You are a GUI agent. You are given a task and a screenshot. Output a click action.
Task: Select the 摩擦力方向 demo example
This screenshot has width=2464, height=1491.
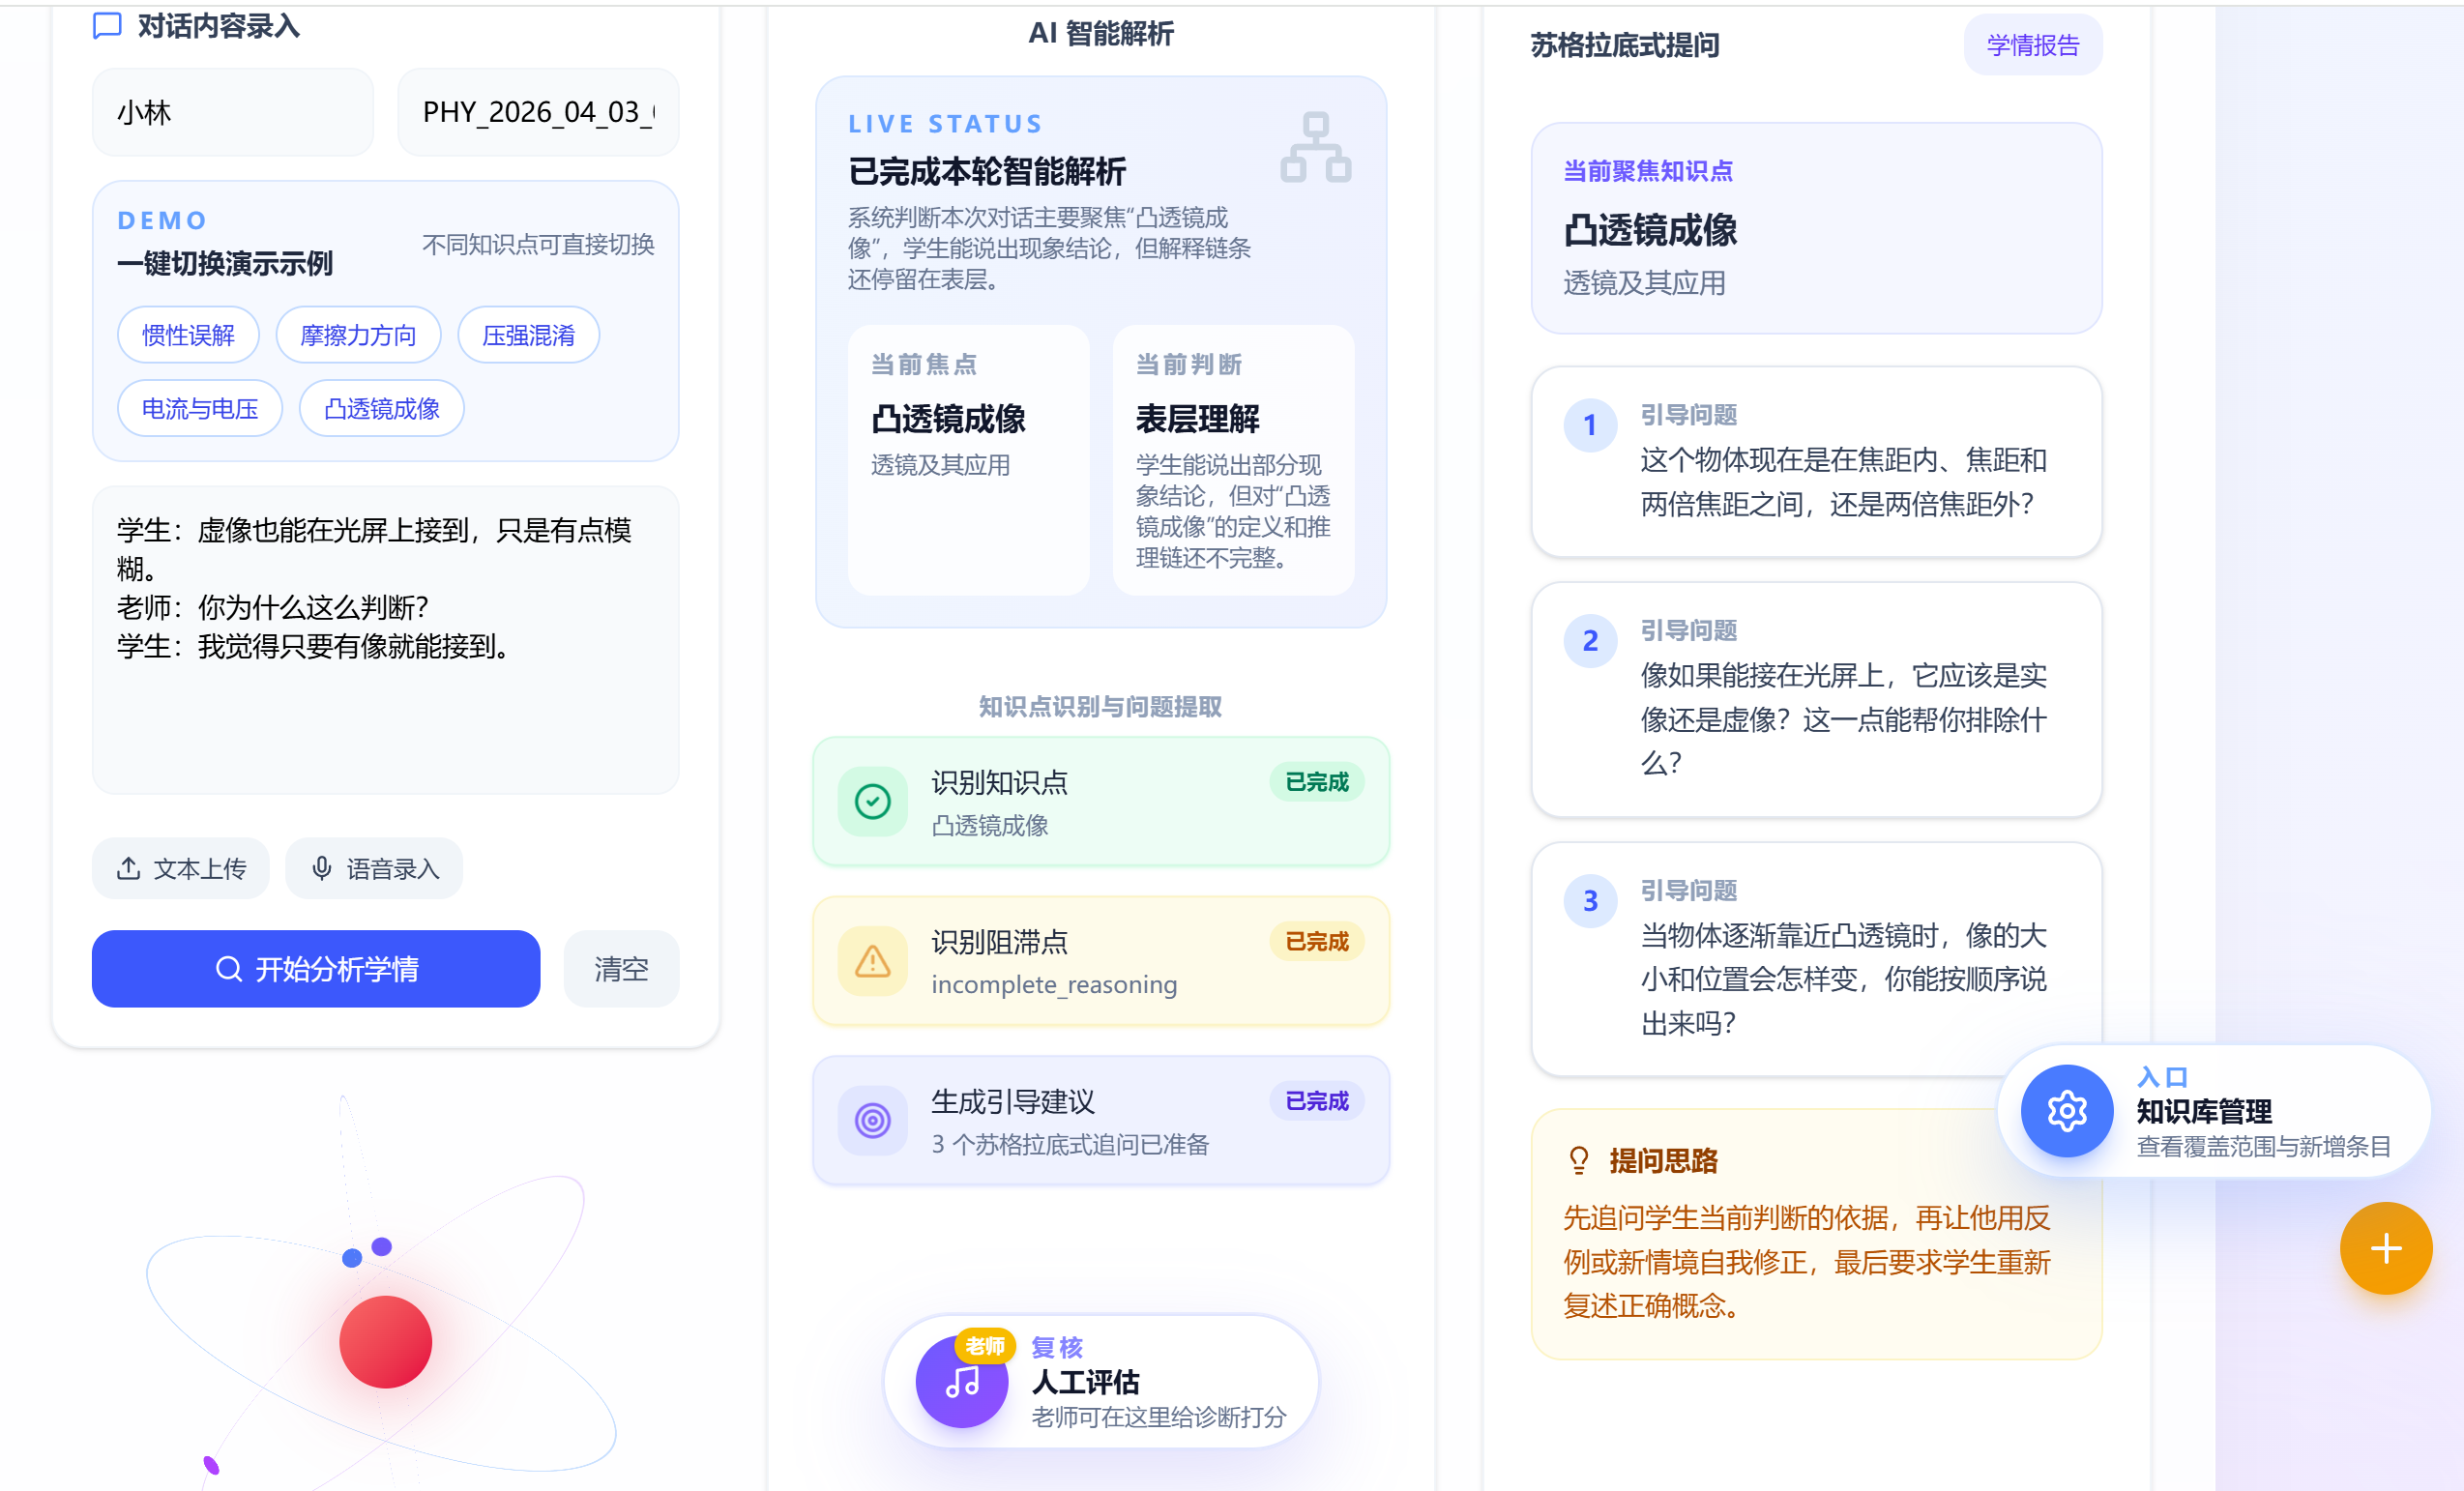pyautogui.click(x=358, y=335)
